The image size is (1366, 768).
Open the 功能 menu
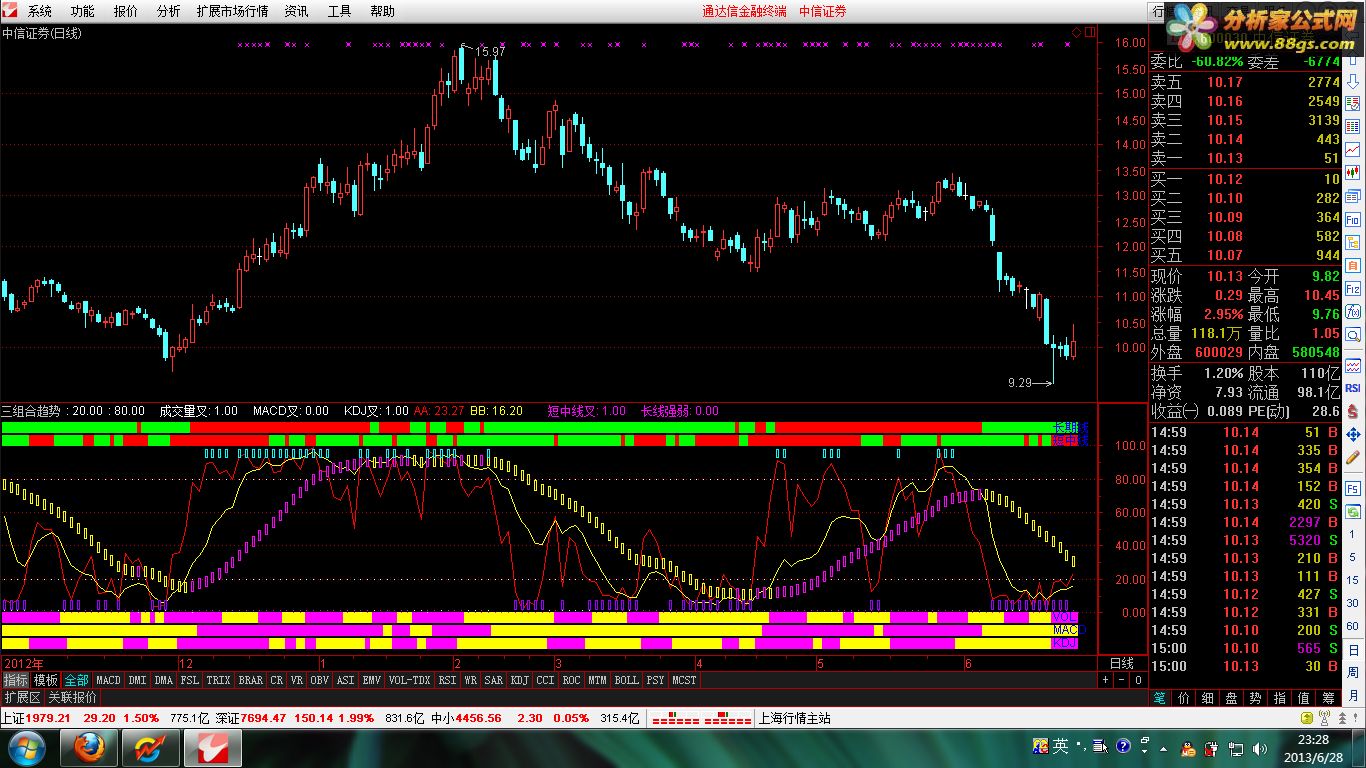click(83, 11)
